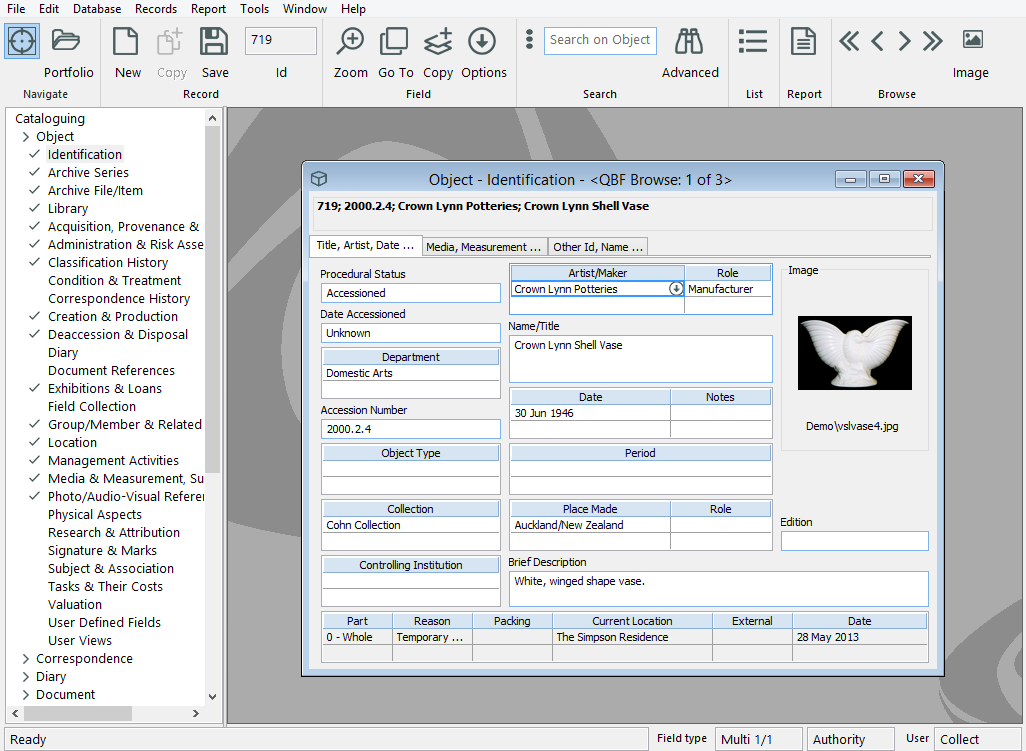Jump to first record in Browse
The width and height of the screenshot is (1026, 751).
click(x=849, y=41)
